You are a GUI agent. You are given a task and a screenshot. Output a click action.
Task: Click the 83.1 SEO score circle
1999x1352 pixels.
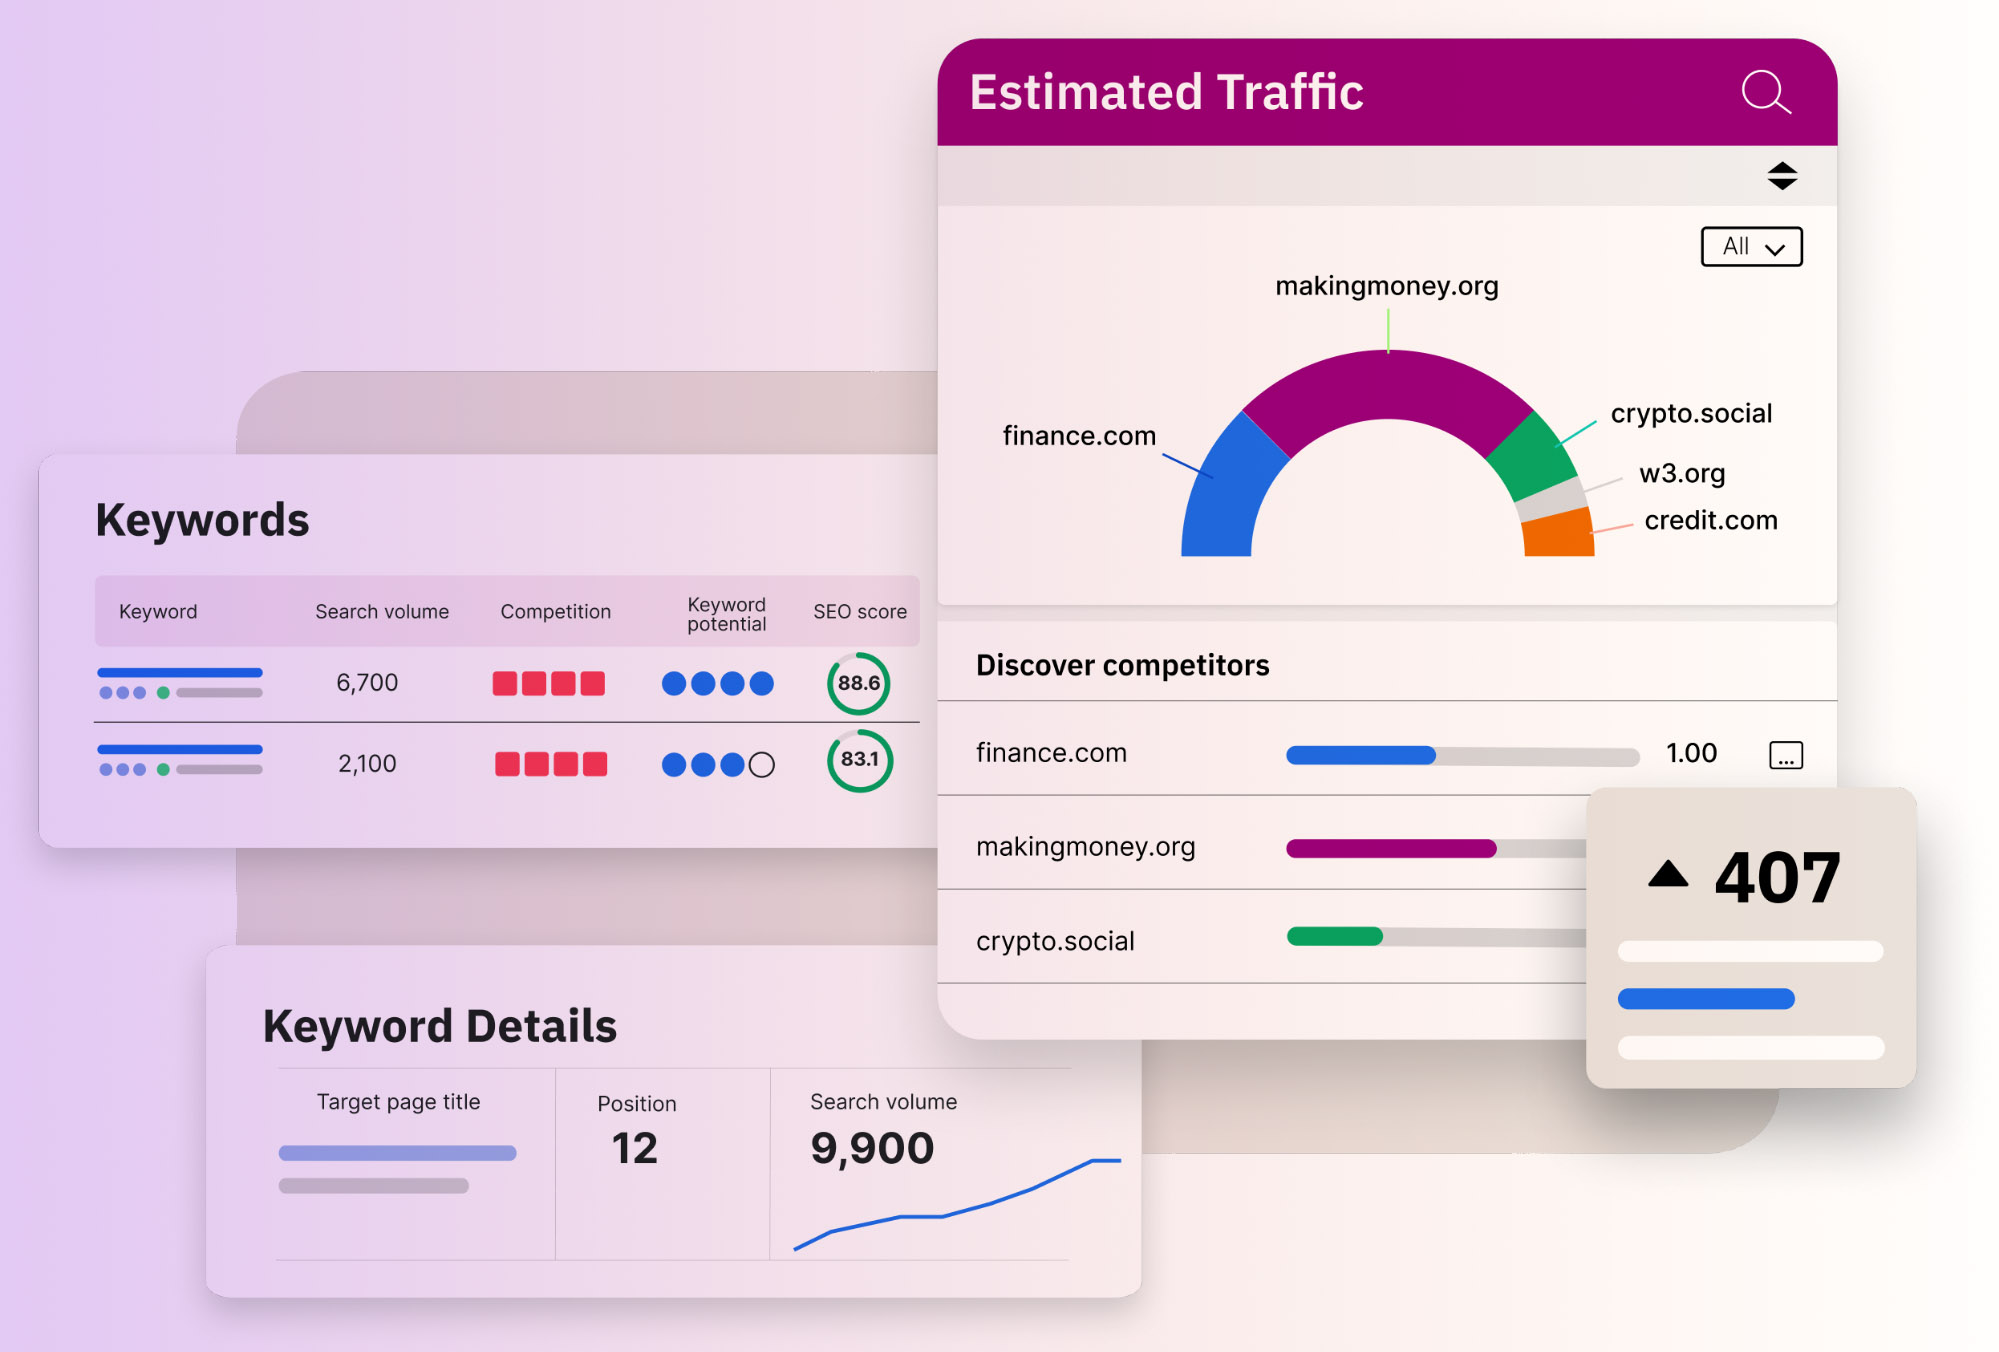point(859,760)
